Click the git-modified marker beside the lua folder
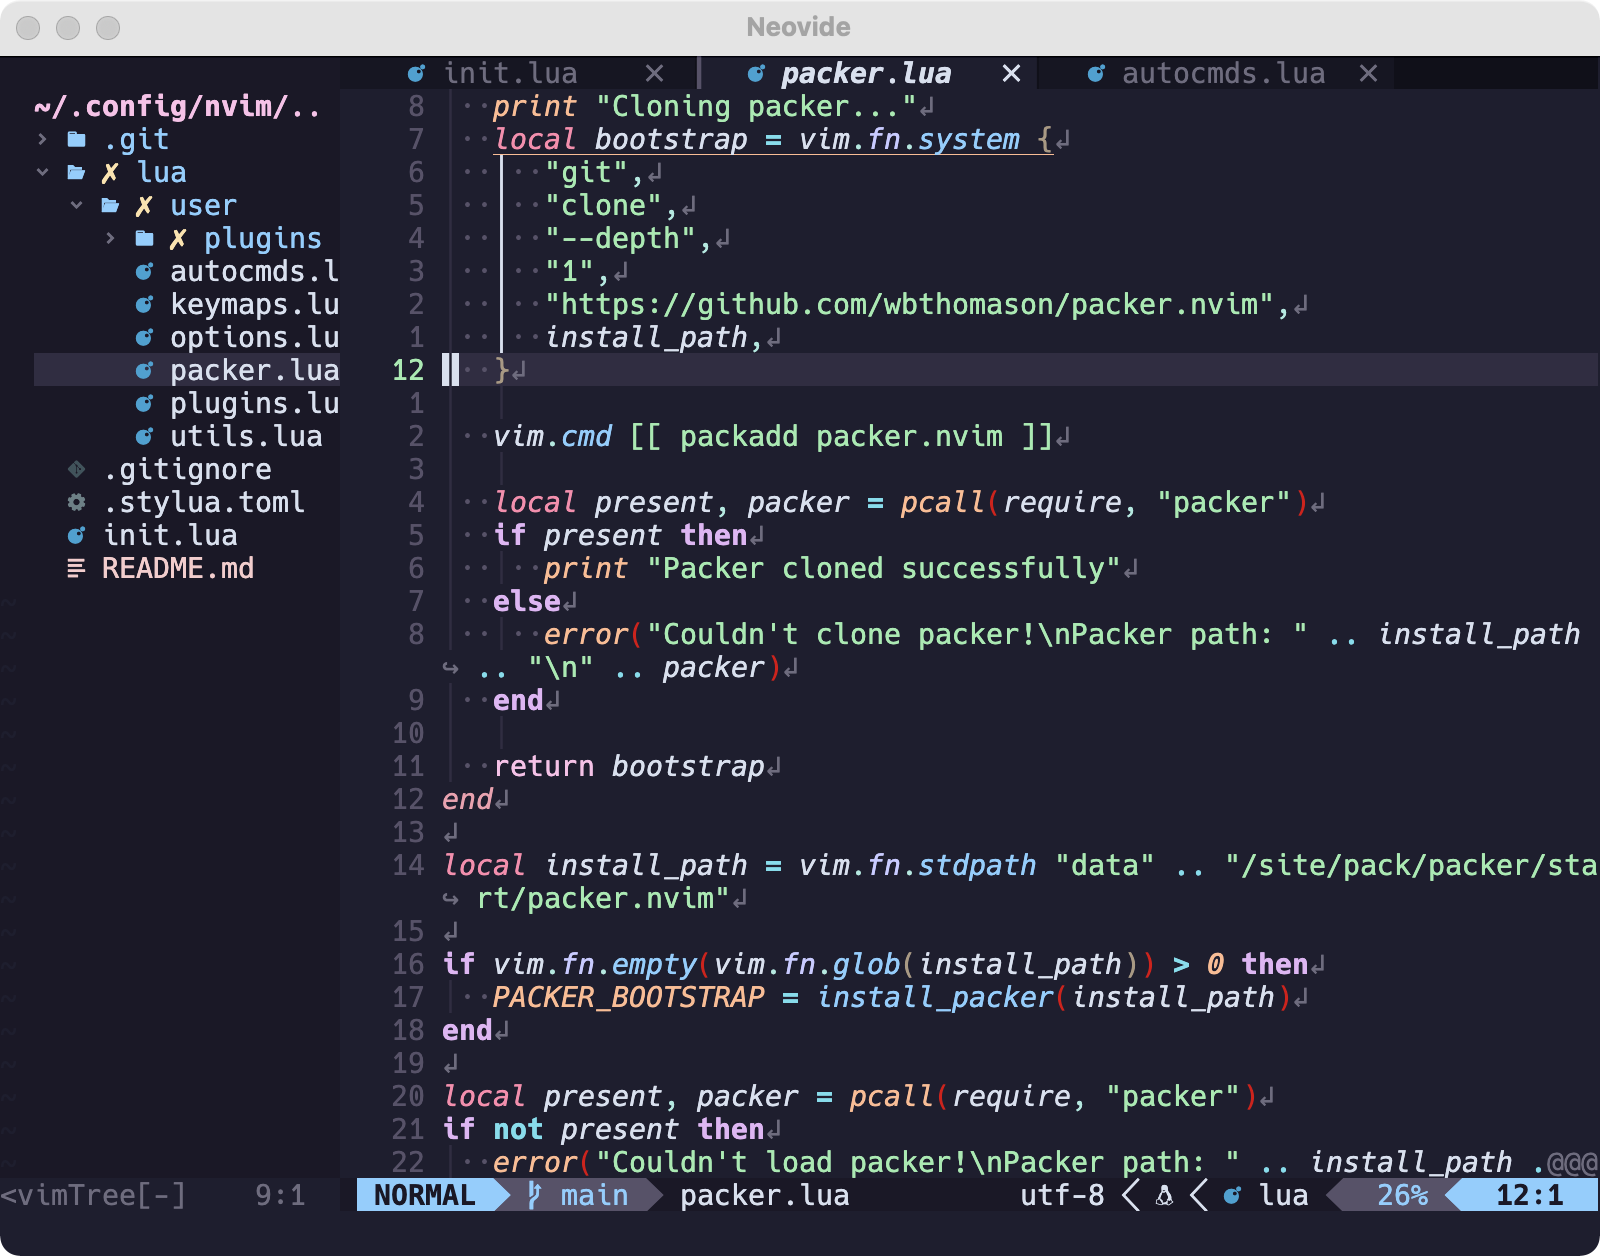1600x1256 pixels. (109, 172)
